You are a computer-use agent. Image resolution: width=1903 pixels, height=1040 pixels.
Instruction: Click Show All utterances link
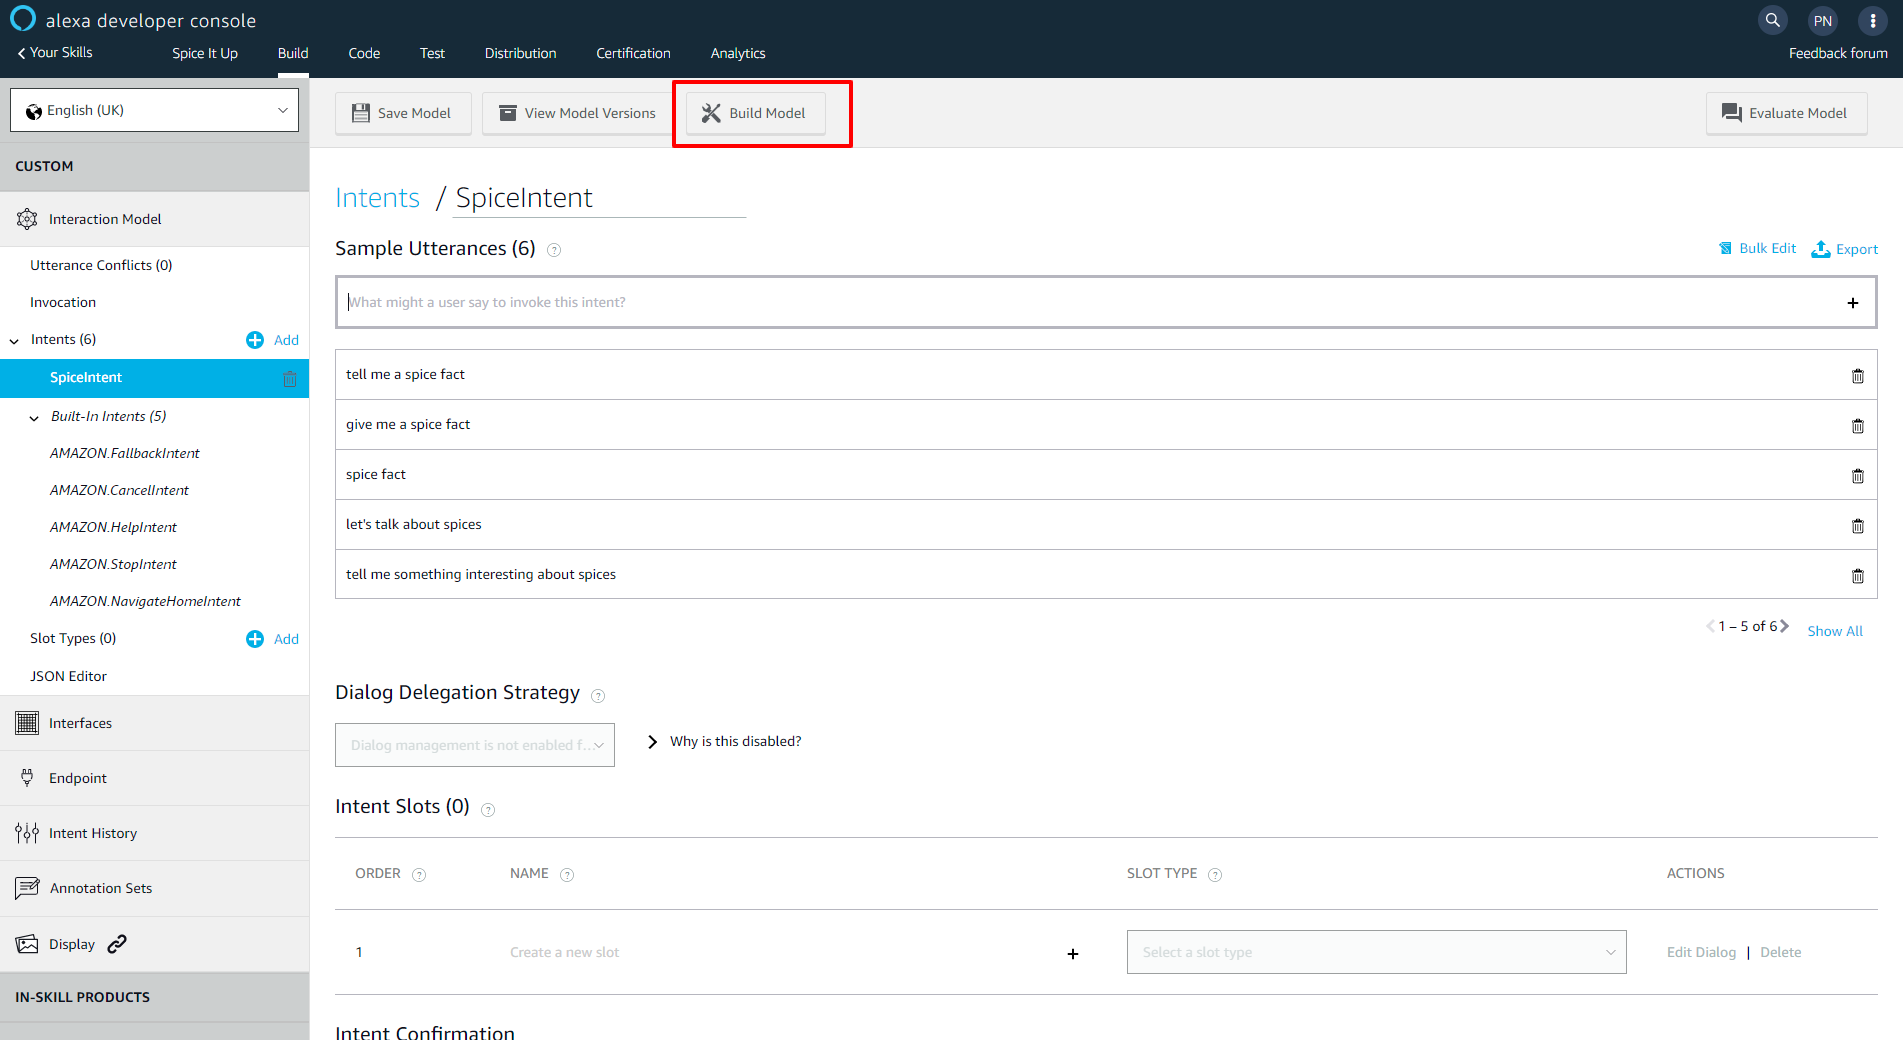click(1835, 631)
